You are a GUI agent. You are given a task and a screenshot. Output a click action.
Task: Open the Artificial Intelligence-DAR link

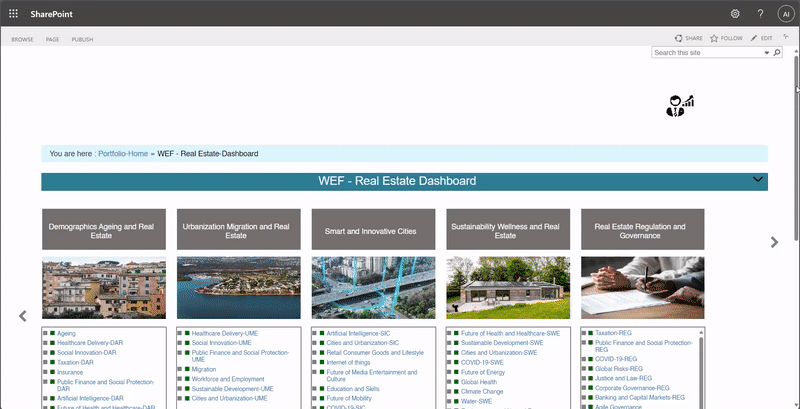[91, 398]
